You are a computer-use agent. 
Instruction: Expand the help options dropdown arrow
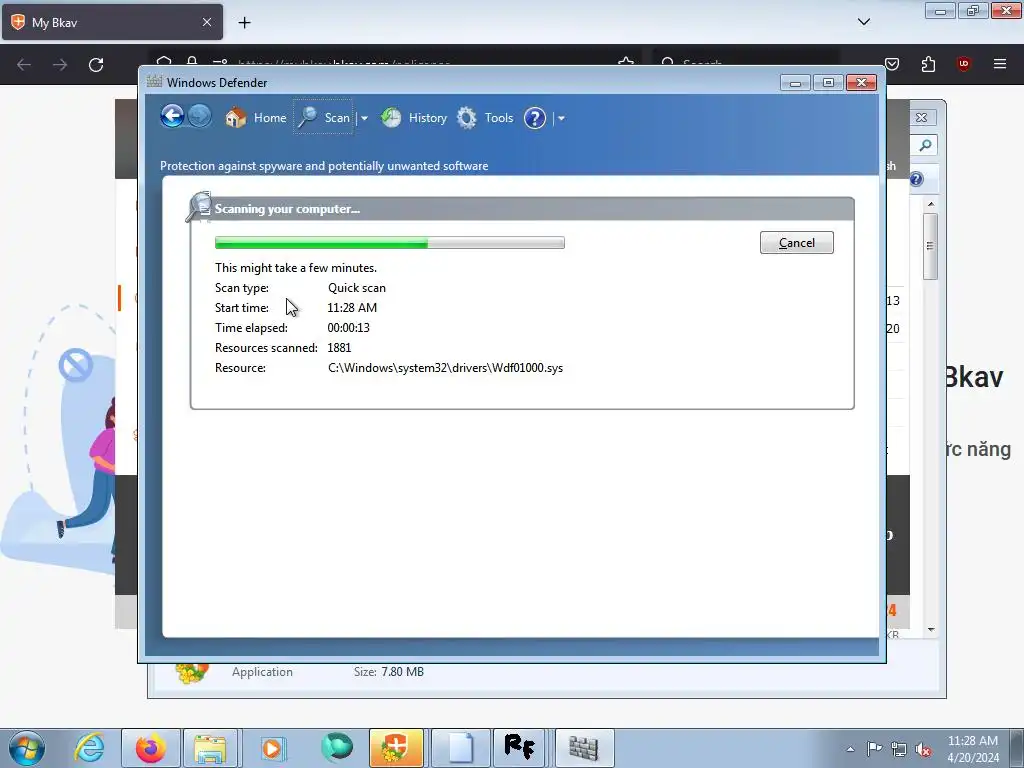[x=561, y=118]
